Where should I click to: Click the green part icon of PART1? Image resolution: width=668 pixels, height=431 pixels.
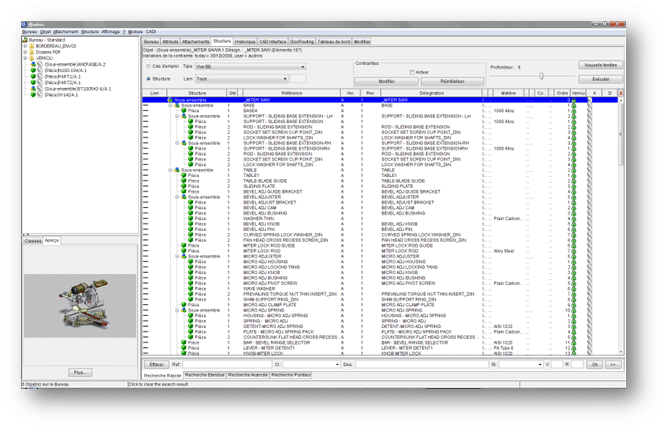[x=33, y=76]
